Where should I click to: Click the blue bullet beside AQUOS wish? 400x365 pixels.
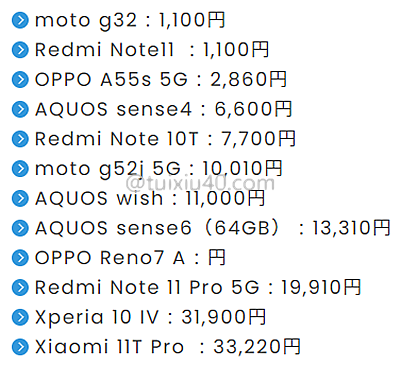(x=20, y=198)
